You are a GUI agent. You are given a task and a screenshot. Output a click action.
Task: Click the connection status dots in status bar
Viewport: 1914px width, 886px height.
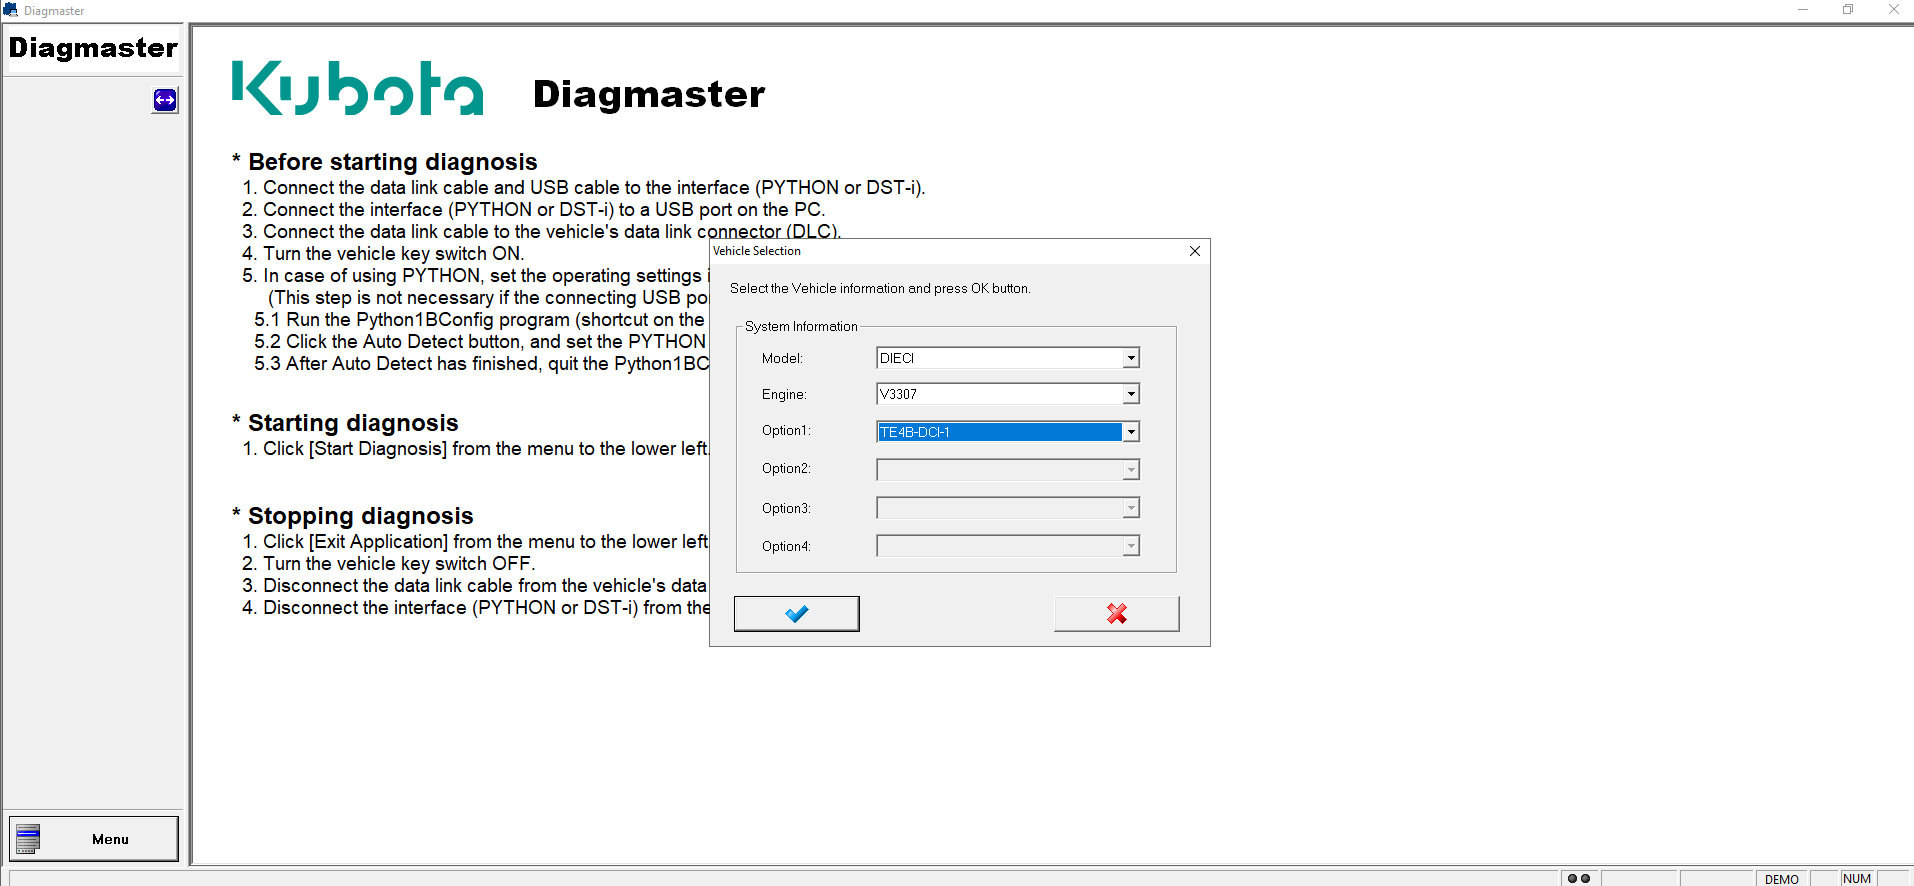pos(1579,879)
